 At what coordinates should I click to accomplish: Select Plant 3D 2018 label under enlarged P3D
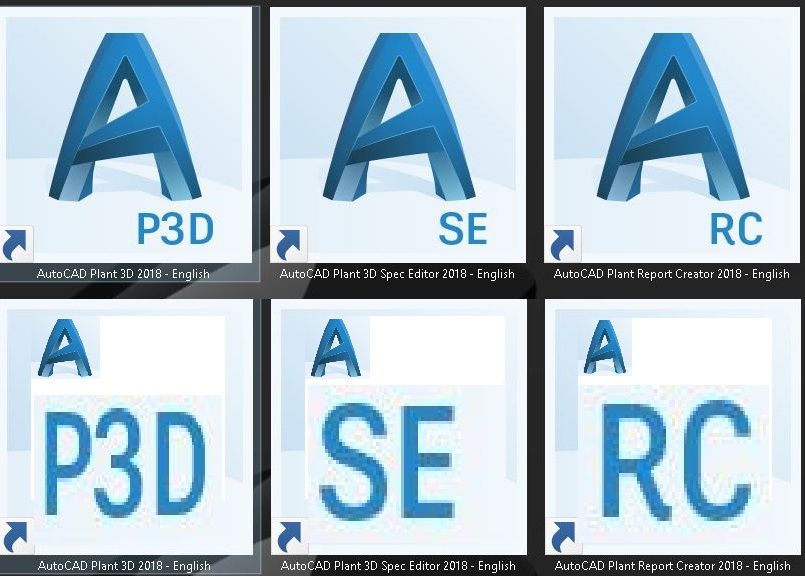(124, 566)
